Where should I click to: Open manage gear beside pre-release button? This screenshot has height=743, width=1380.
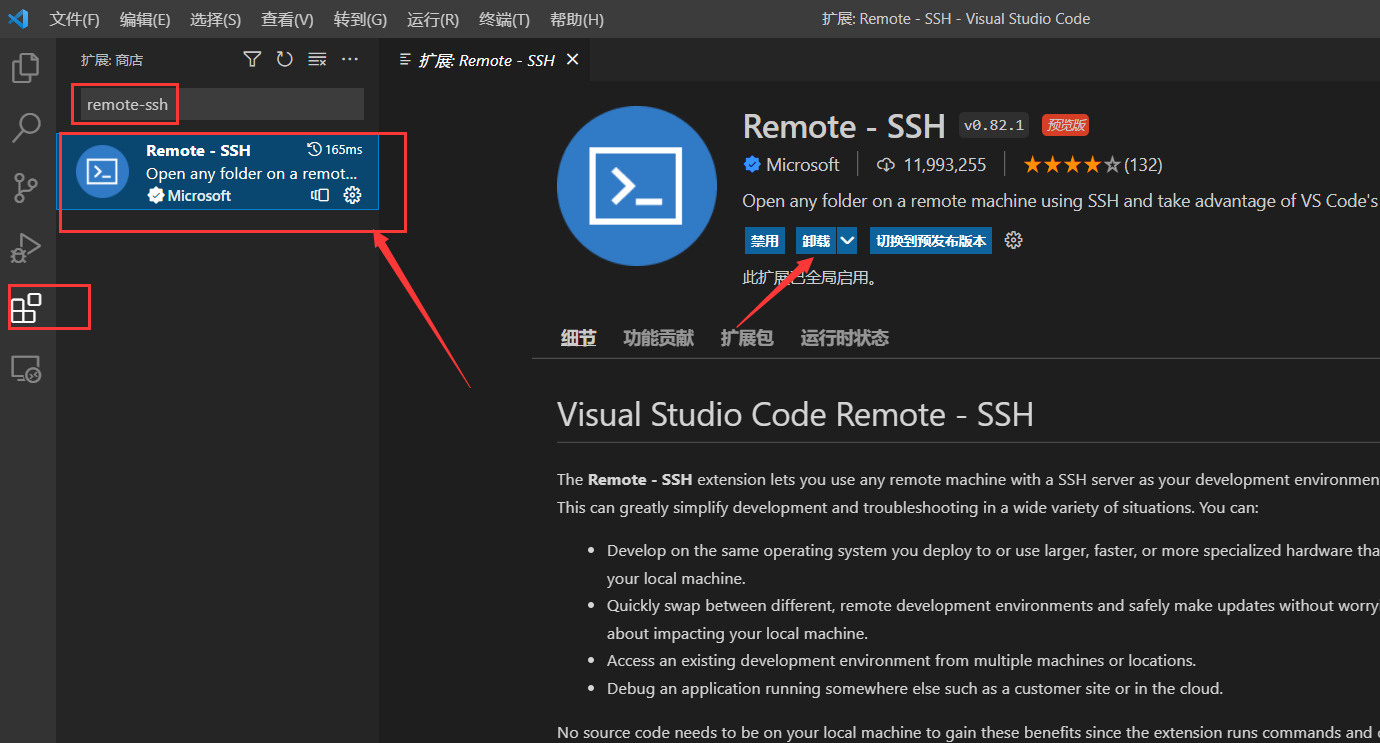pyautogui.click(x=1013, y=240)
